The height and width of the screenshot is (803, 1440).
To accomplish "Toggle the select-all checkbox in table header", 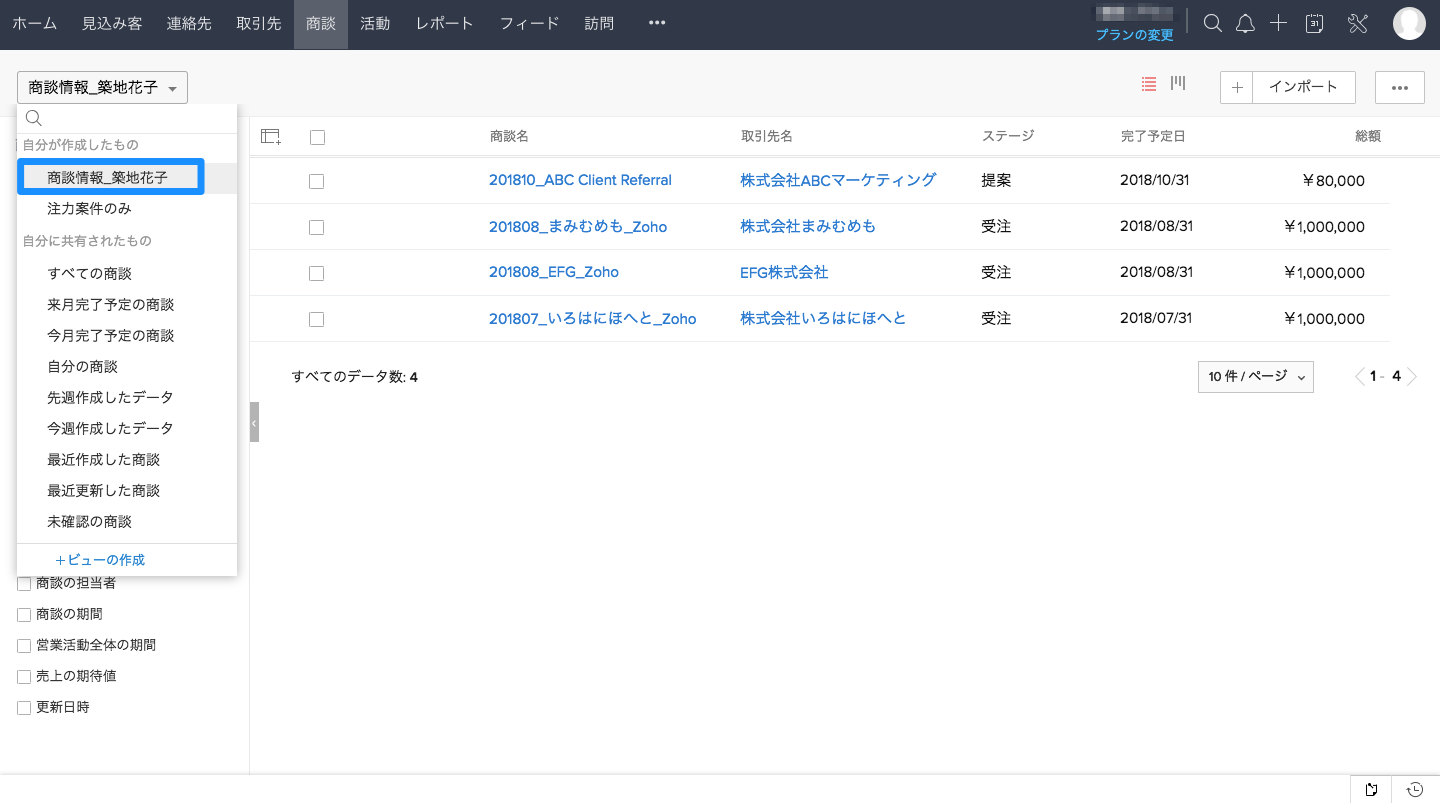I will [x=317, y=137].
